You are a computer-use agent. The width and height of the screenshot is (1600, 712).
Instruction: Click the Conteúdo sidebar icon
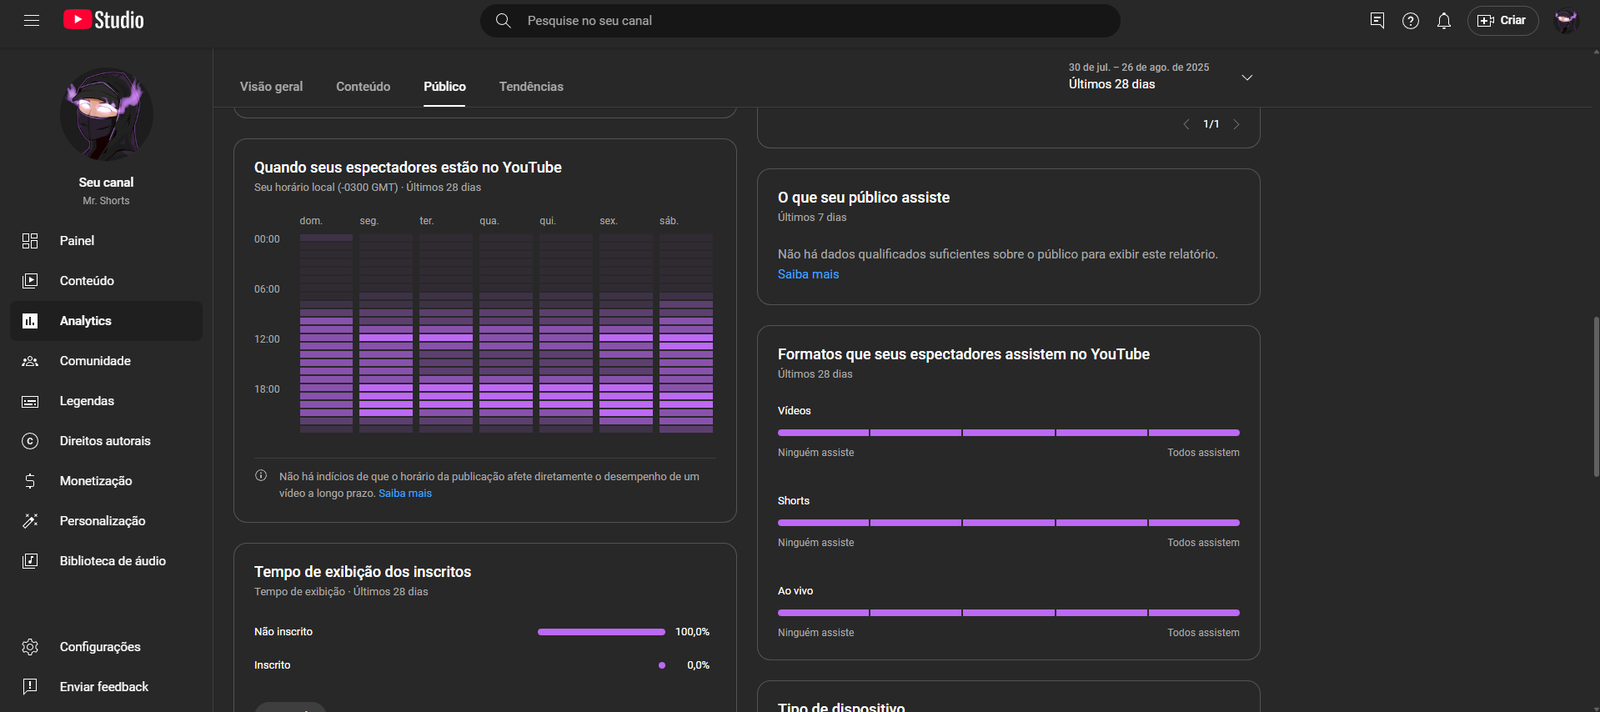point(30,281)
